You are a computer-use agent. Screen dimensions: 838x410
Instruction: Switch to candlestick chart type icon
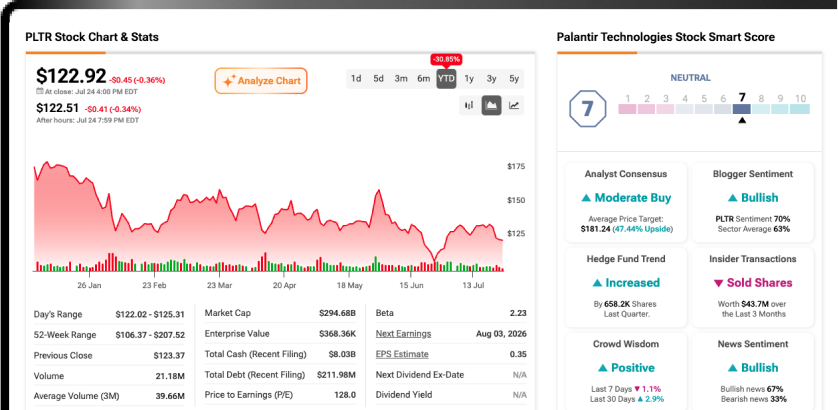(469, 105)
